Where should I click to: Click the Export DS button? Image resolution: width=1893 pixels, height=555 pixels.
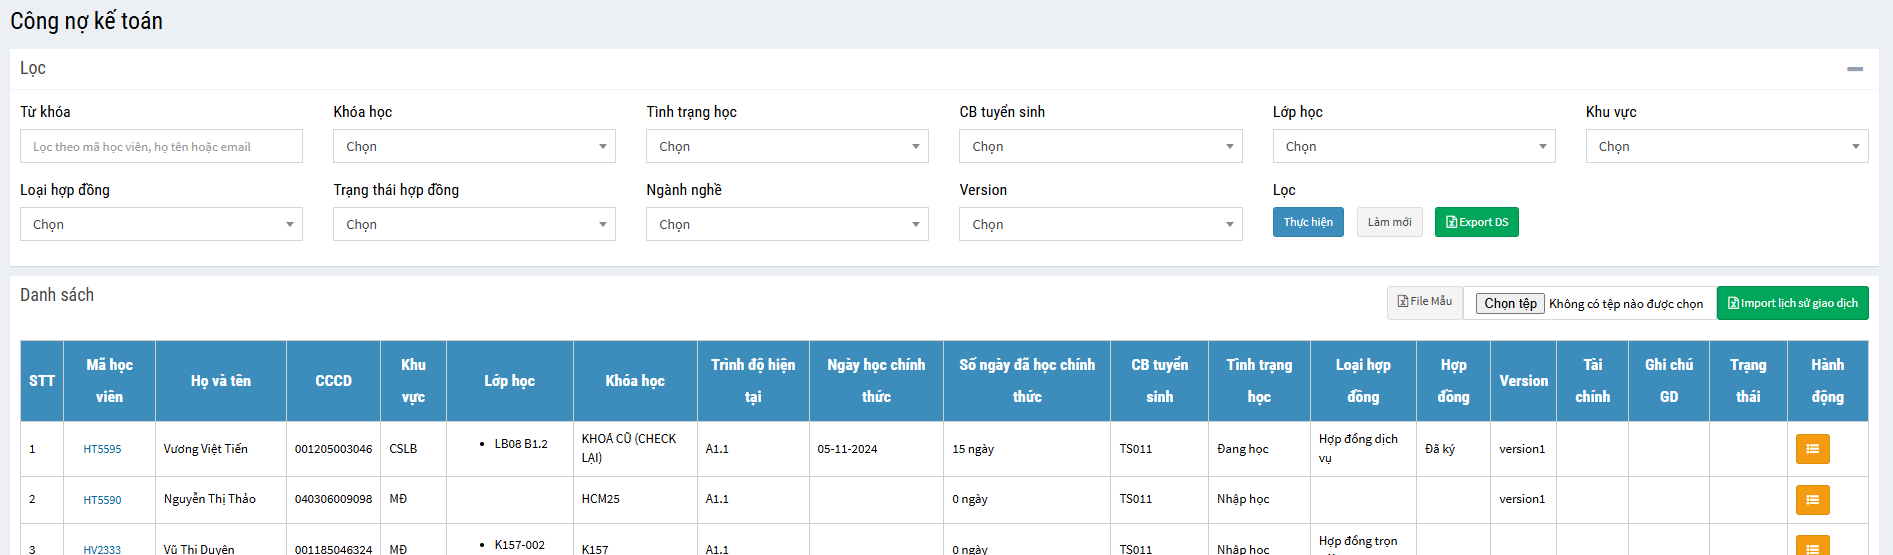tap(1476, 222)
